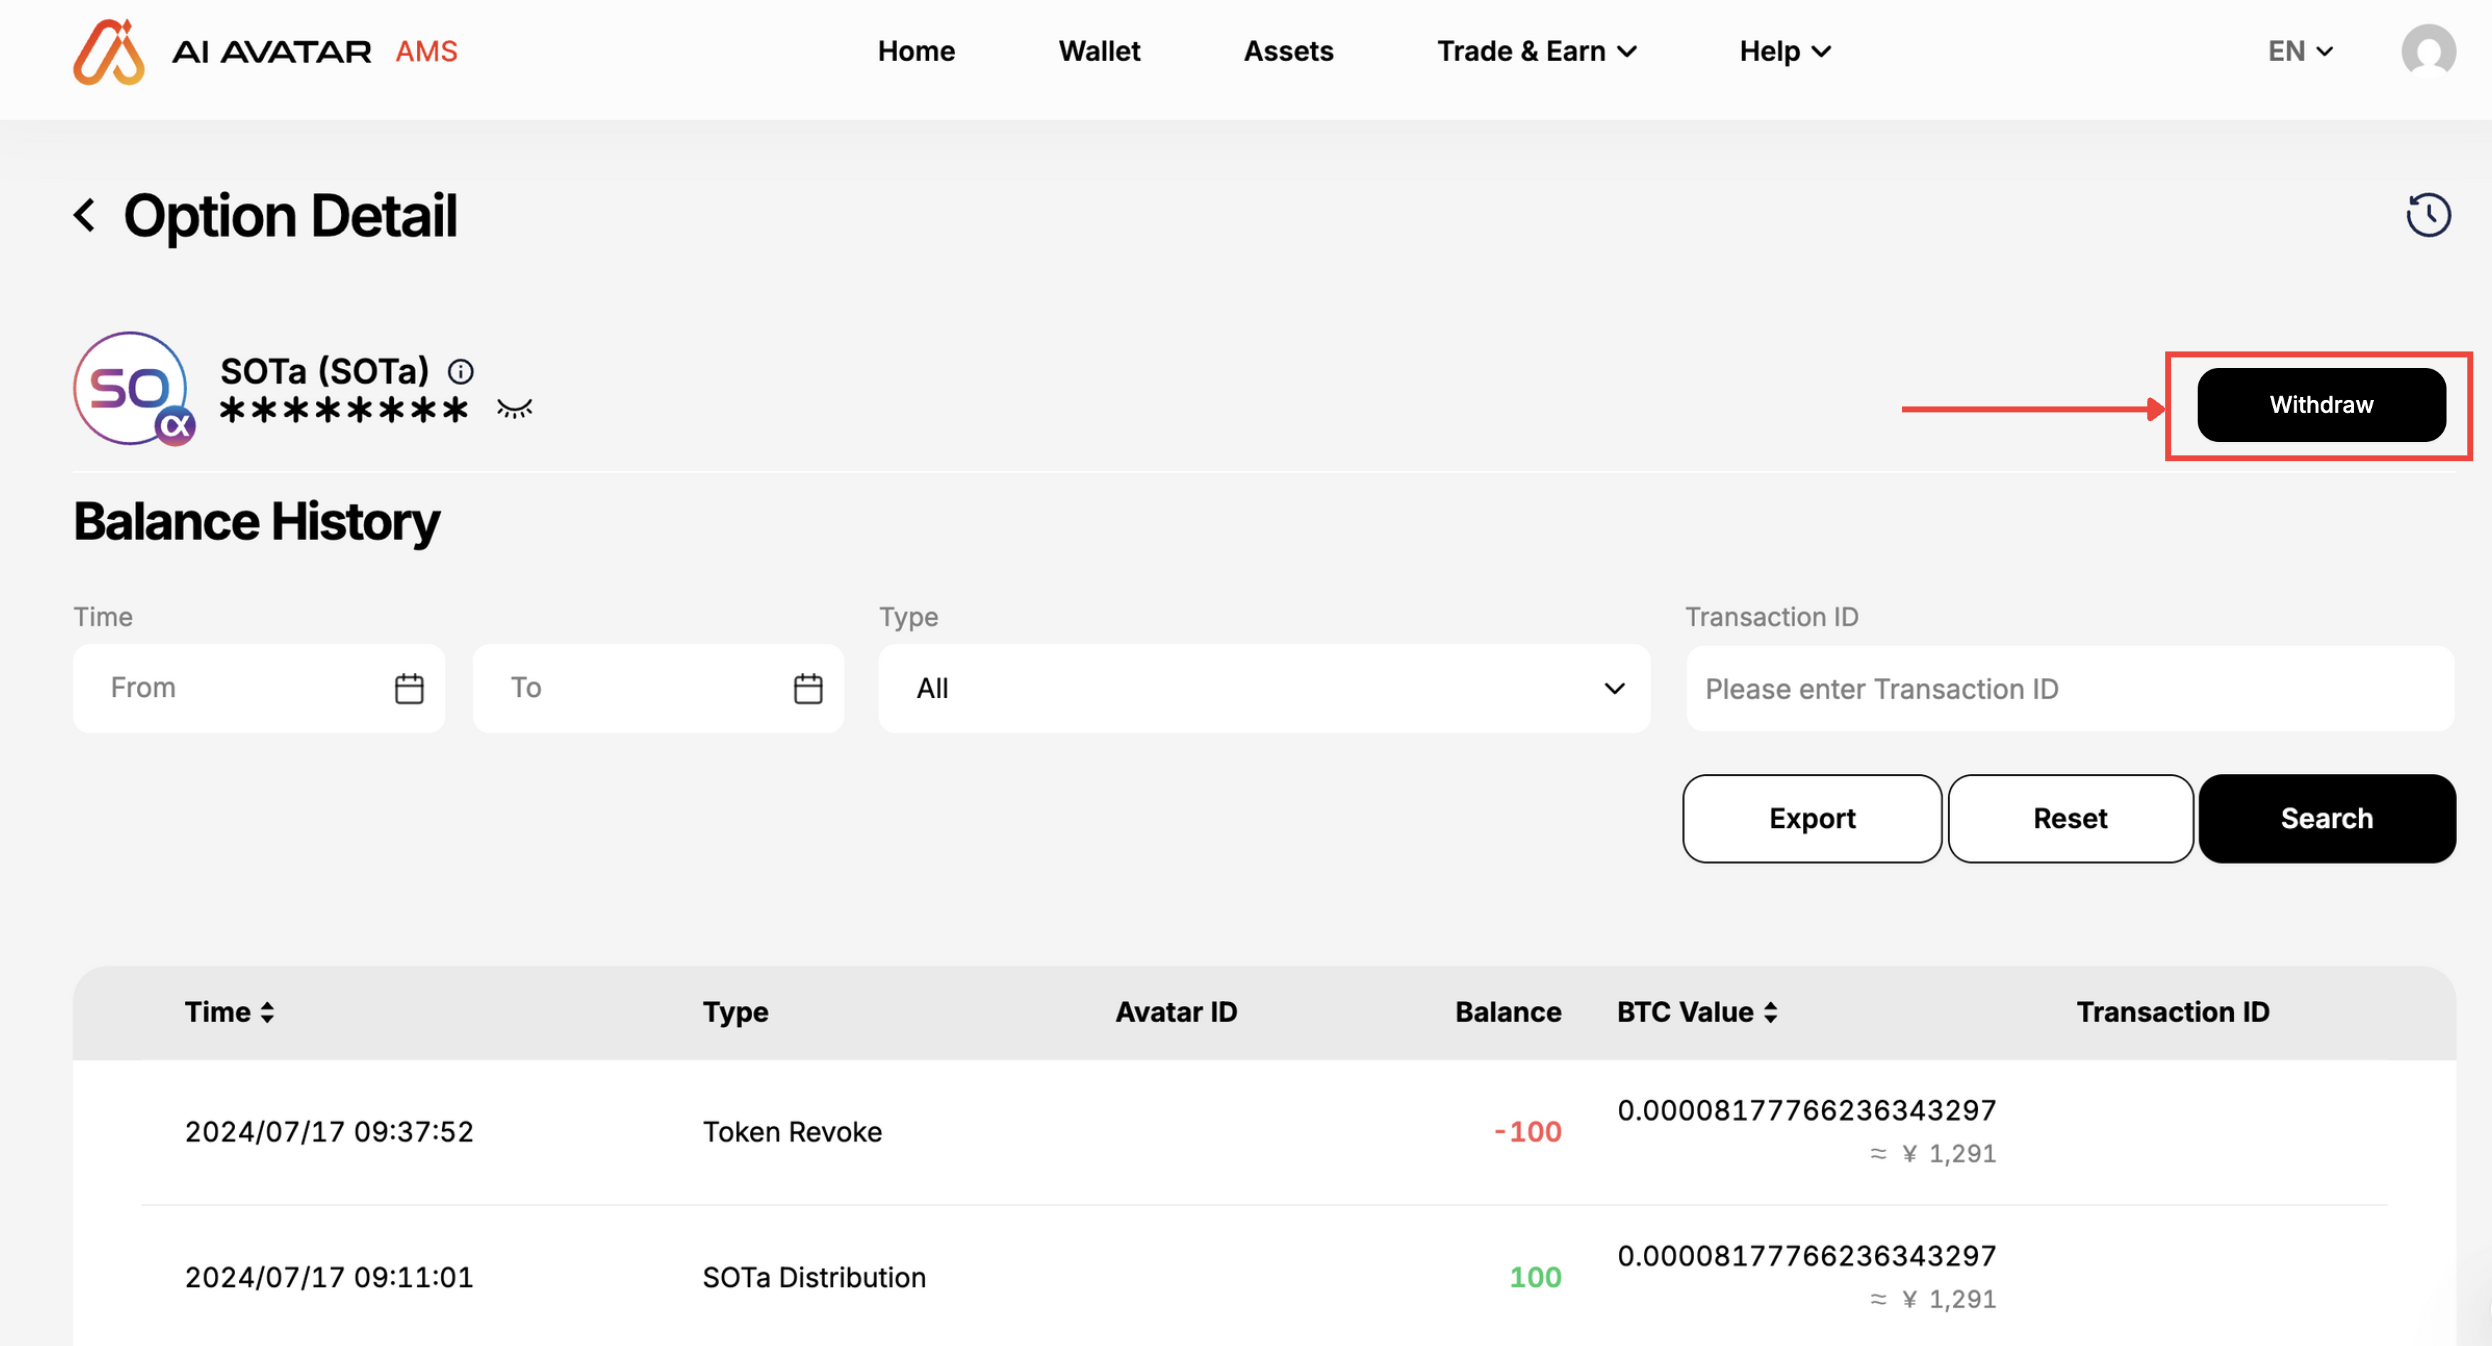Image resolution: width=2492 pixels, height=1346 pixels.
Task: Open the EN language selector
Action: [2300, 51]
